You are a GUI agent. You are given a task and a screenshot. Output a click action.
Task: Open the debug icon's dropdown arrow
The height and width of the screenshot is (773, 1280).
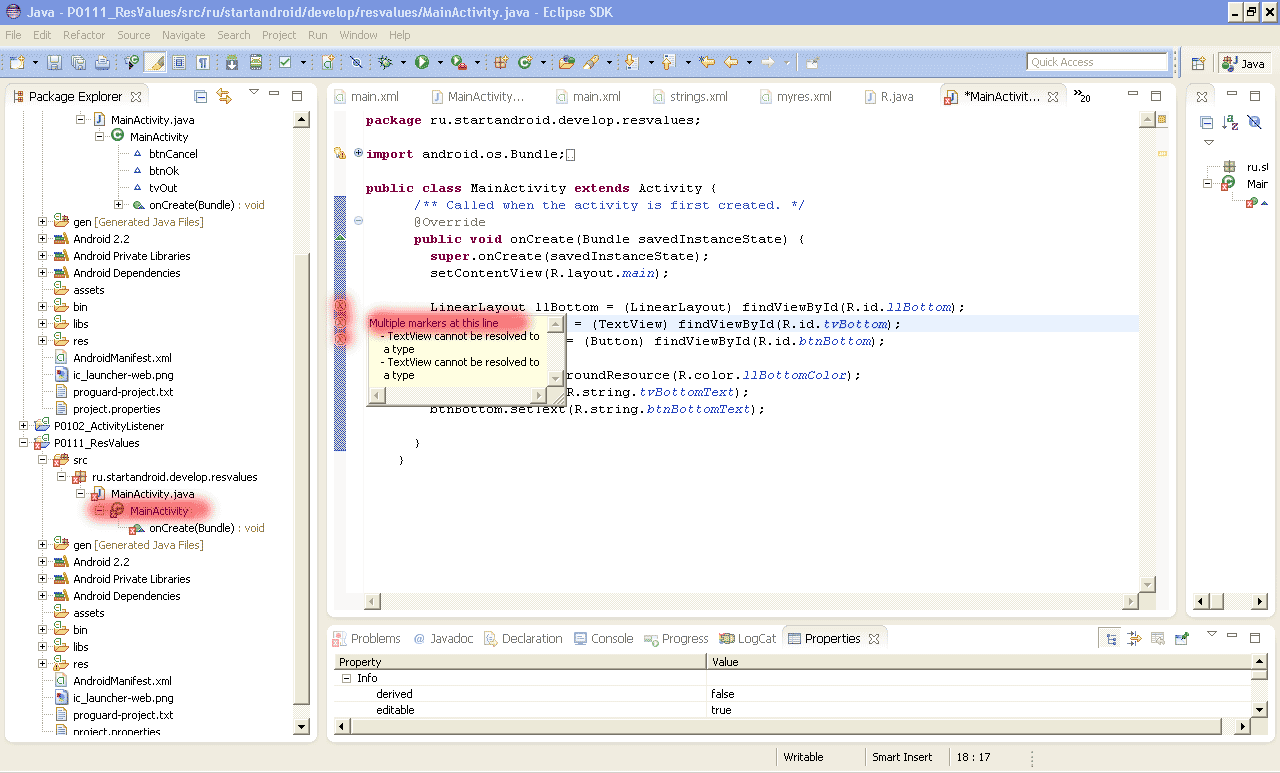(x=403, y=62)
